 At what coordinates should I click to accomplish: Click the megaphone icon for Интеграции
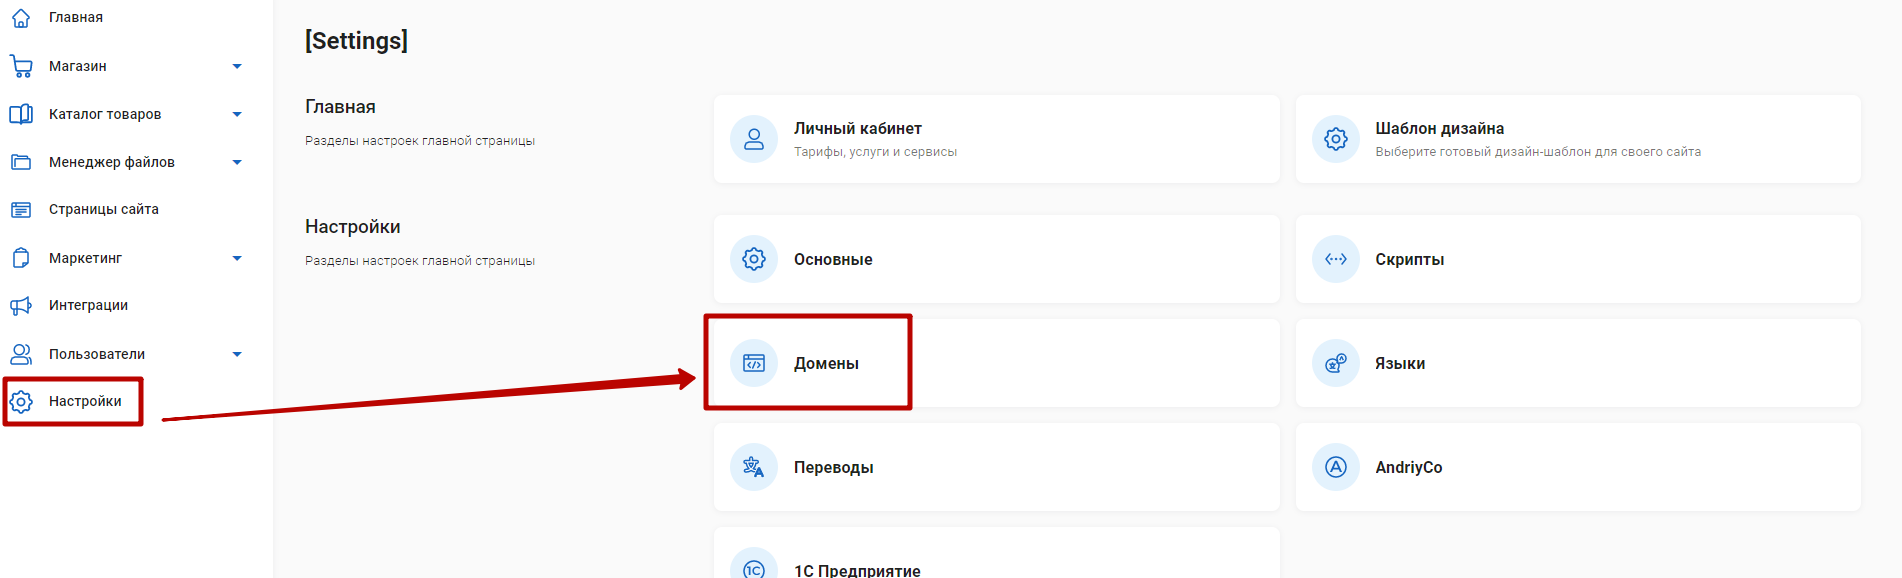(21, 306)
